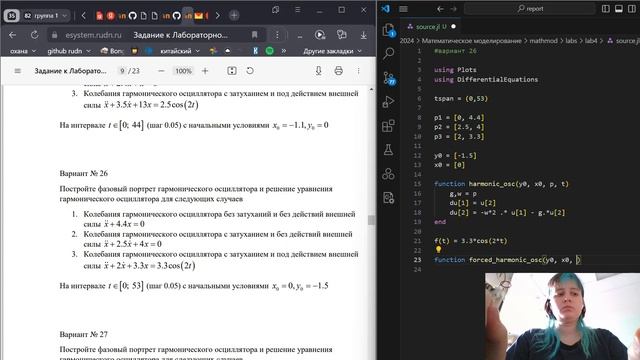
Task: Bookmark the current page in the browser
Action: pyautogui.click(x=255, y=35)
